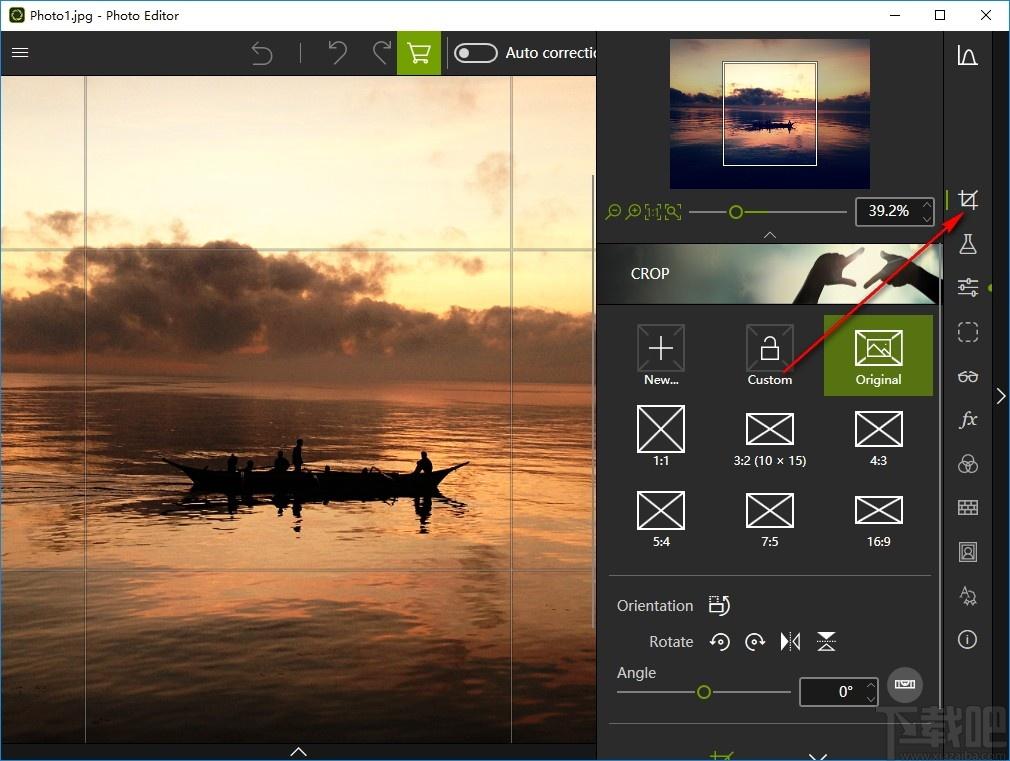1010x761 pixels.
Task: Flip the photo horizontally
Action: [790, 642]
